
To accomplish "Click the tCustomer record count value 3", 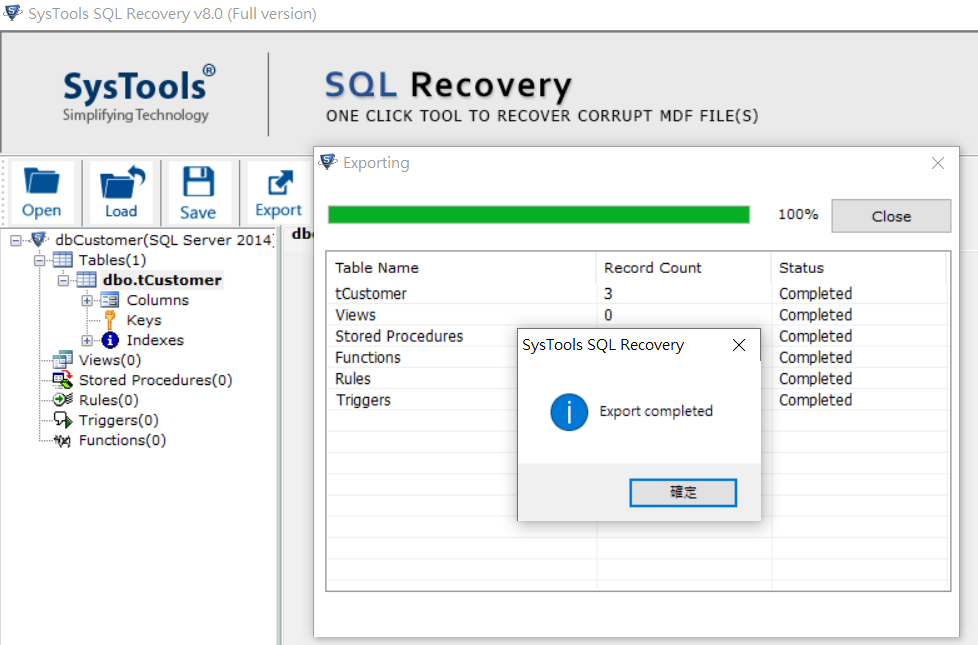I will [x=608, y=293].
